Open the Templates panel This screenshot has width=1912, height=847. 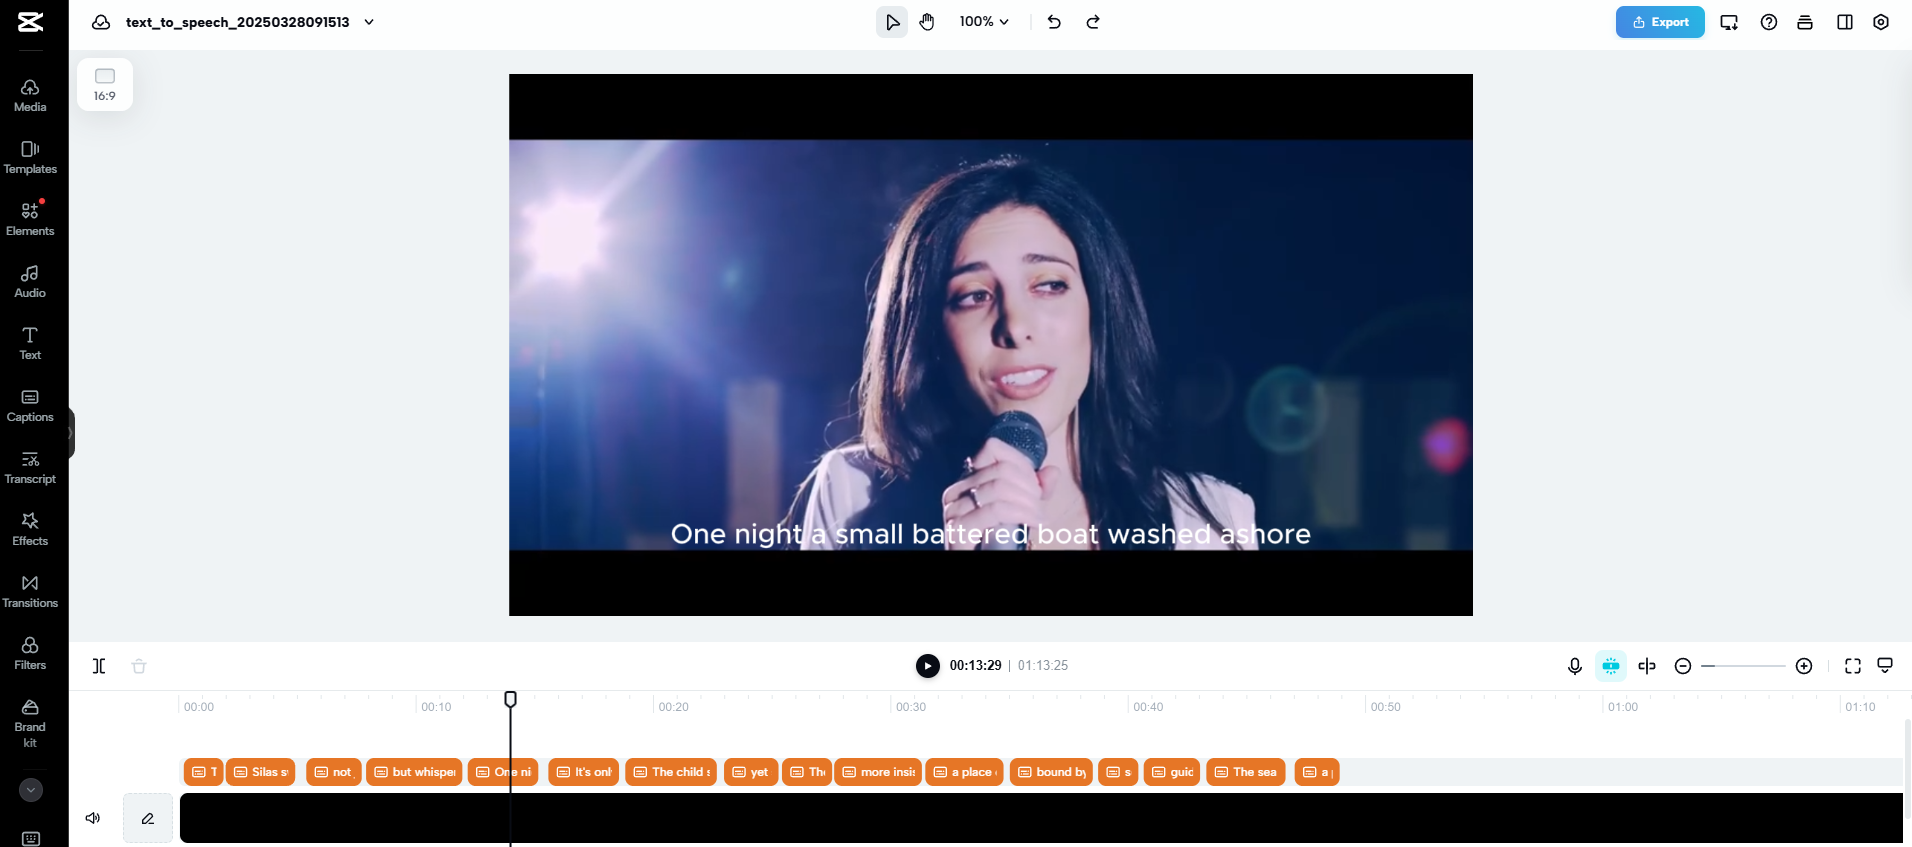click(x=30, y=158)
